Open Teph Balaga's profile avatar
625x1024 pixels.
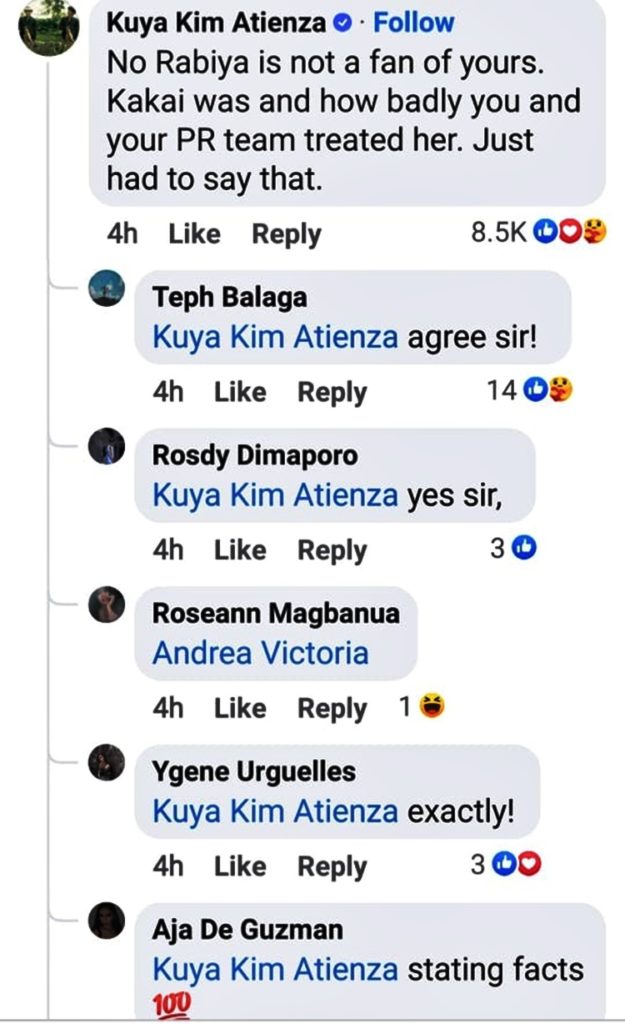click(107, 289)
